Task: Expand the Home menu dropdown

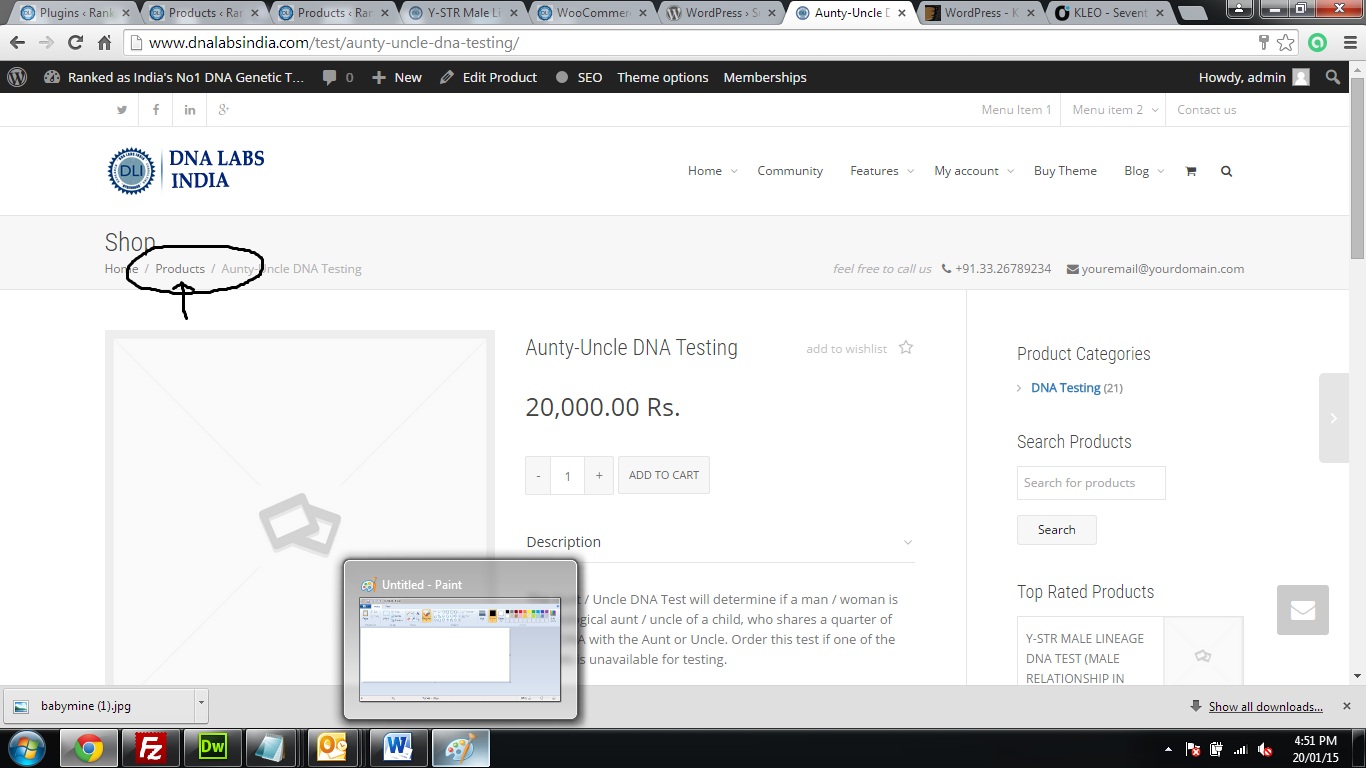Action: pyautogui.click(x=712, y=171)
